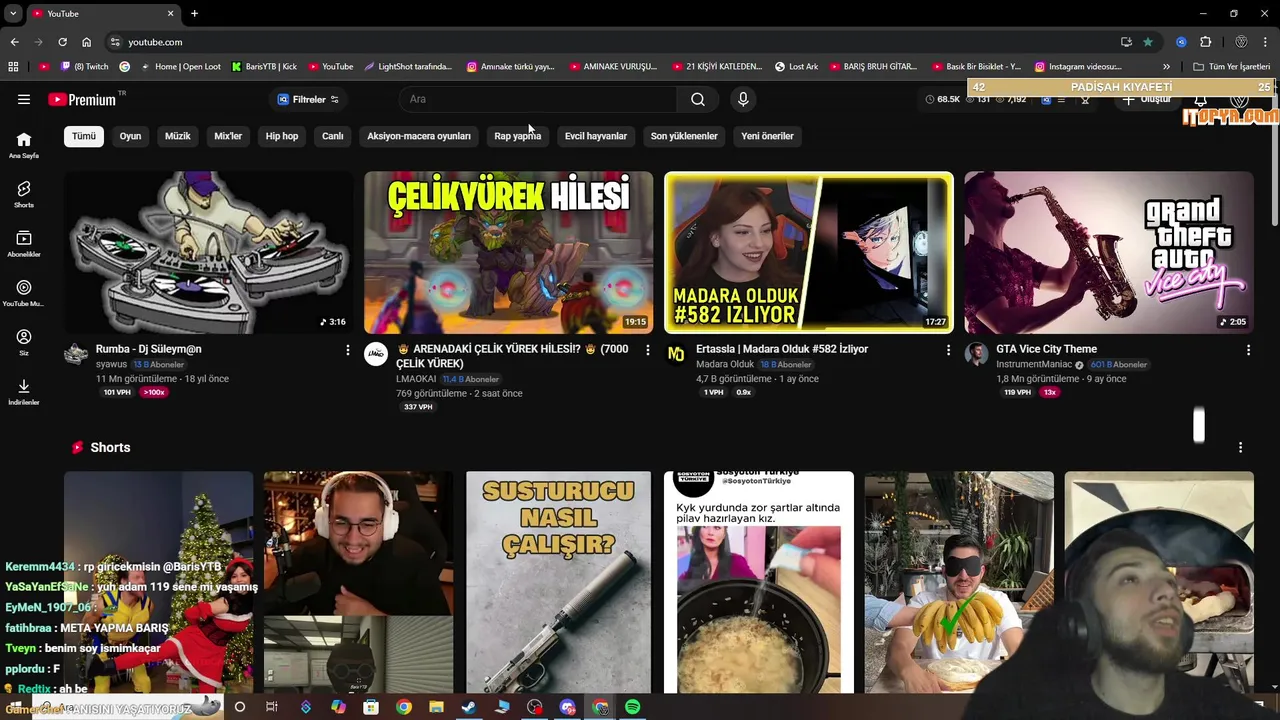Open the Chrome home page button
The height and width of the screenshot is (720, 1280).
[86, 42]
